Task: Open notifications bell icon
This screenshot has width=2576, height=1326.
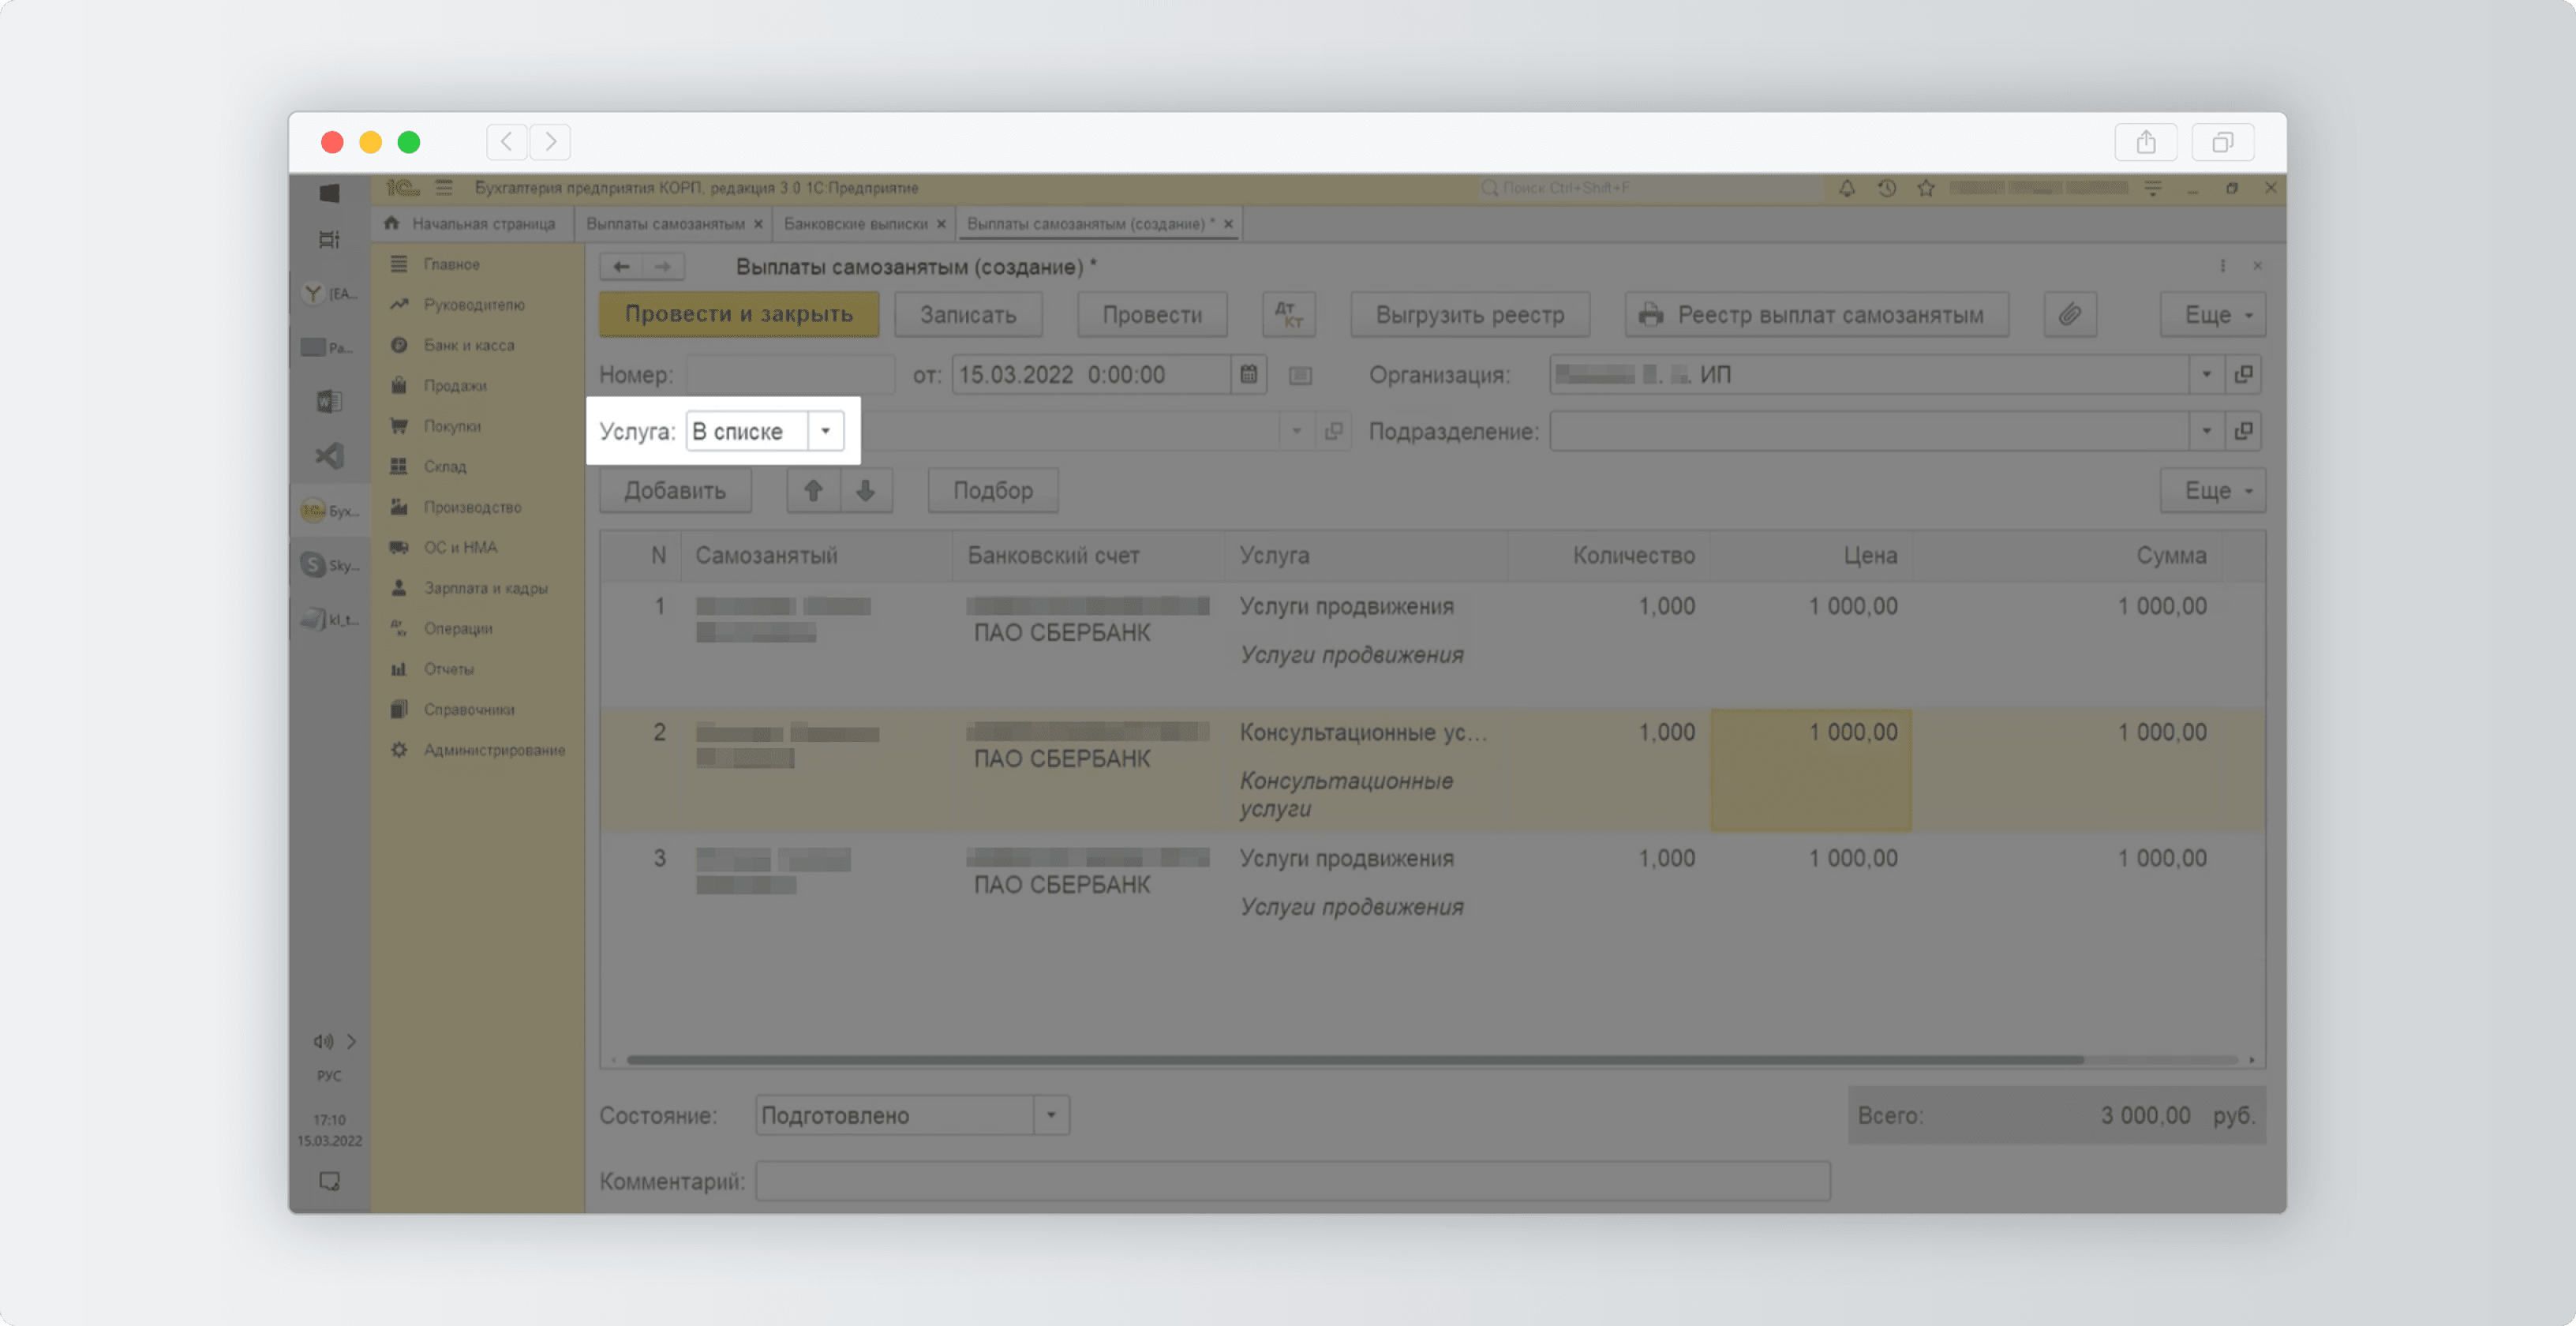Action: coord(1847,188)
